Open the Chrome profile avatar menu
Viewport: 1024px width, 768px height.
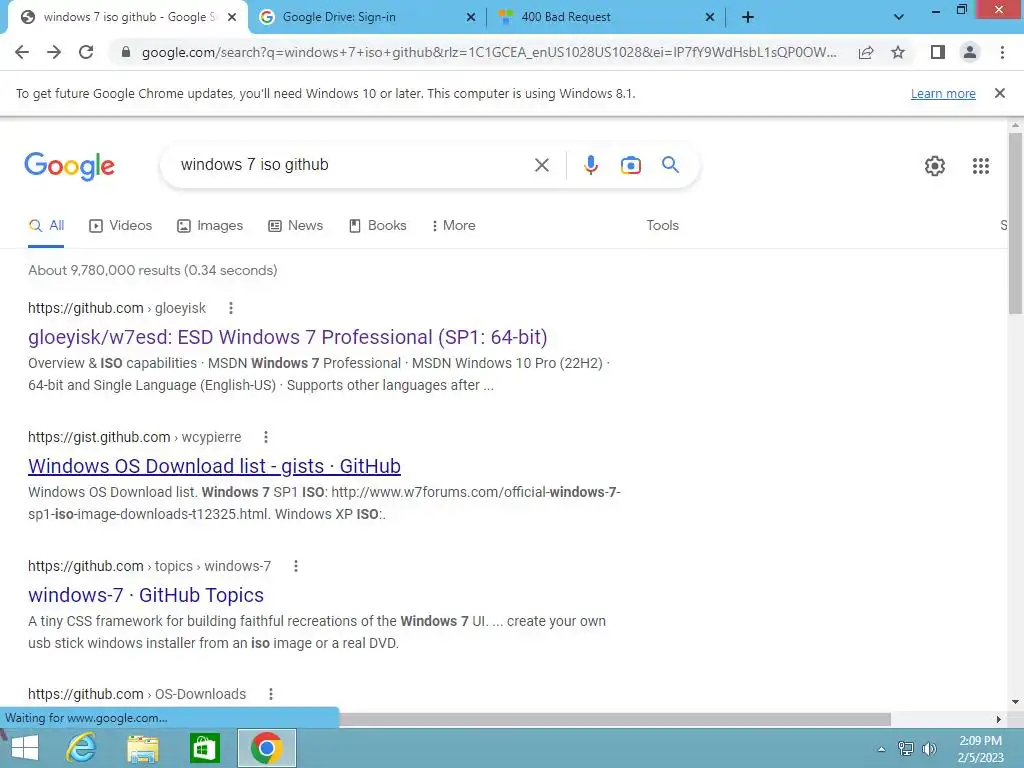pyautogui.click(x=970, y=52)
